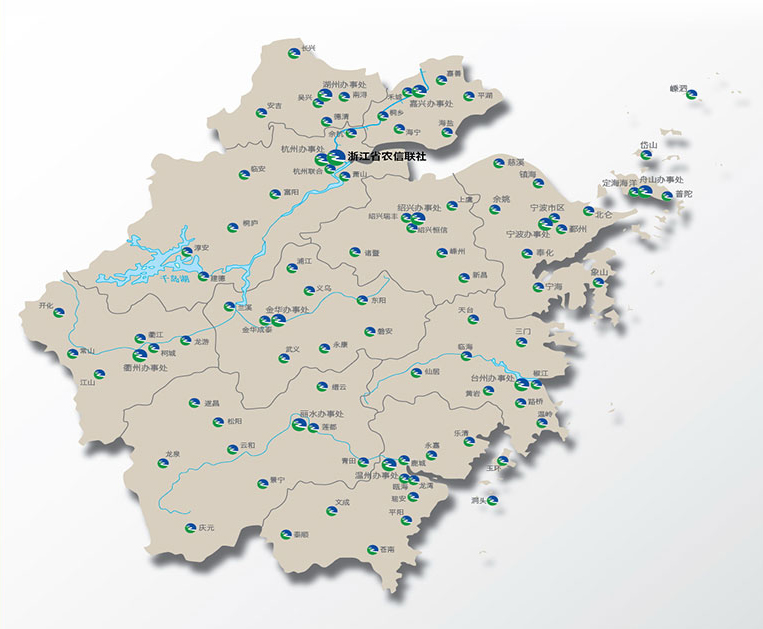The height and width of the screenshot is (629, 763).
Task: Click the 象山 branch marker
Action: (x=598, y=282)
